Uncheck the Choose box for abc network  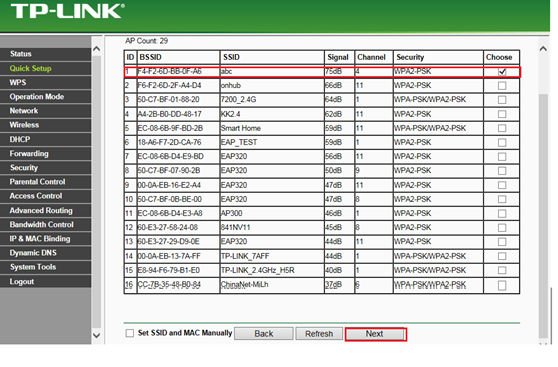point(502,72)
